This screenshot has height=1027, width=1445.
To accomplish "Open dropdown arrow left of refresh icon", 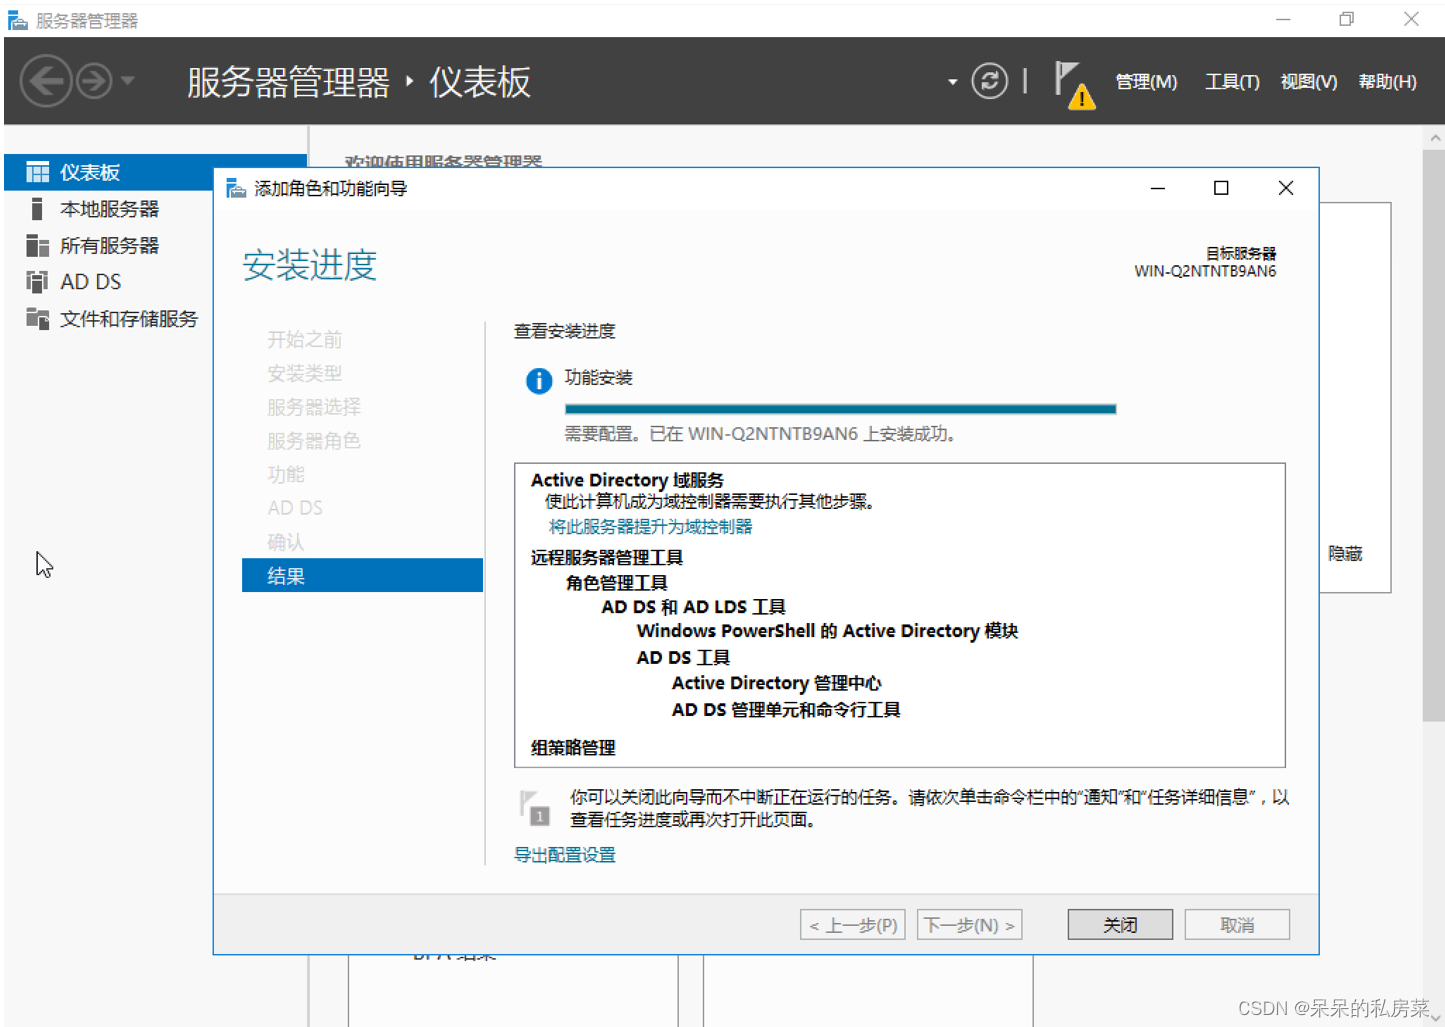I will click(x=952, y=82).
